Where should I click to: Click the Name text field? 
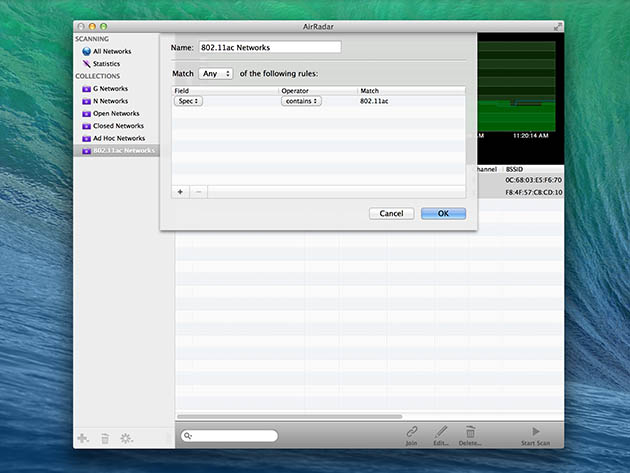click(270, 47)
